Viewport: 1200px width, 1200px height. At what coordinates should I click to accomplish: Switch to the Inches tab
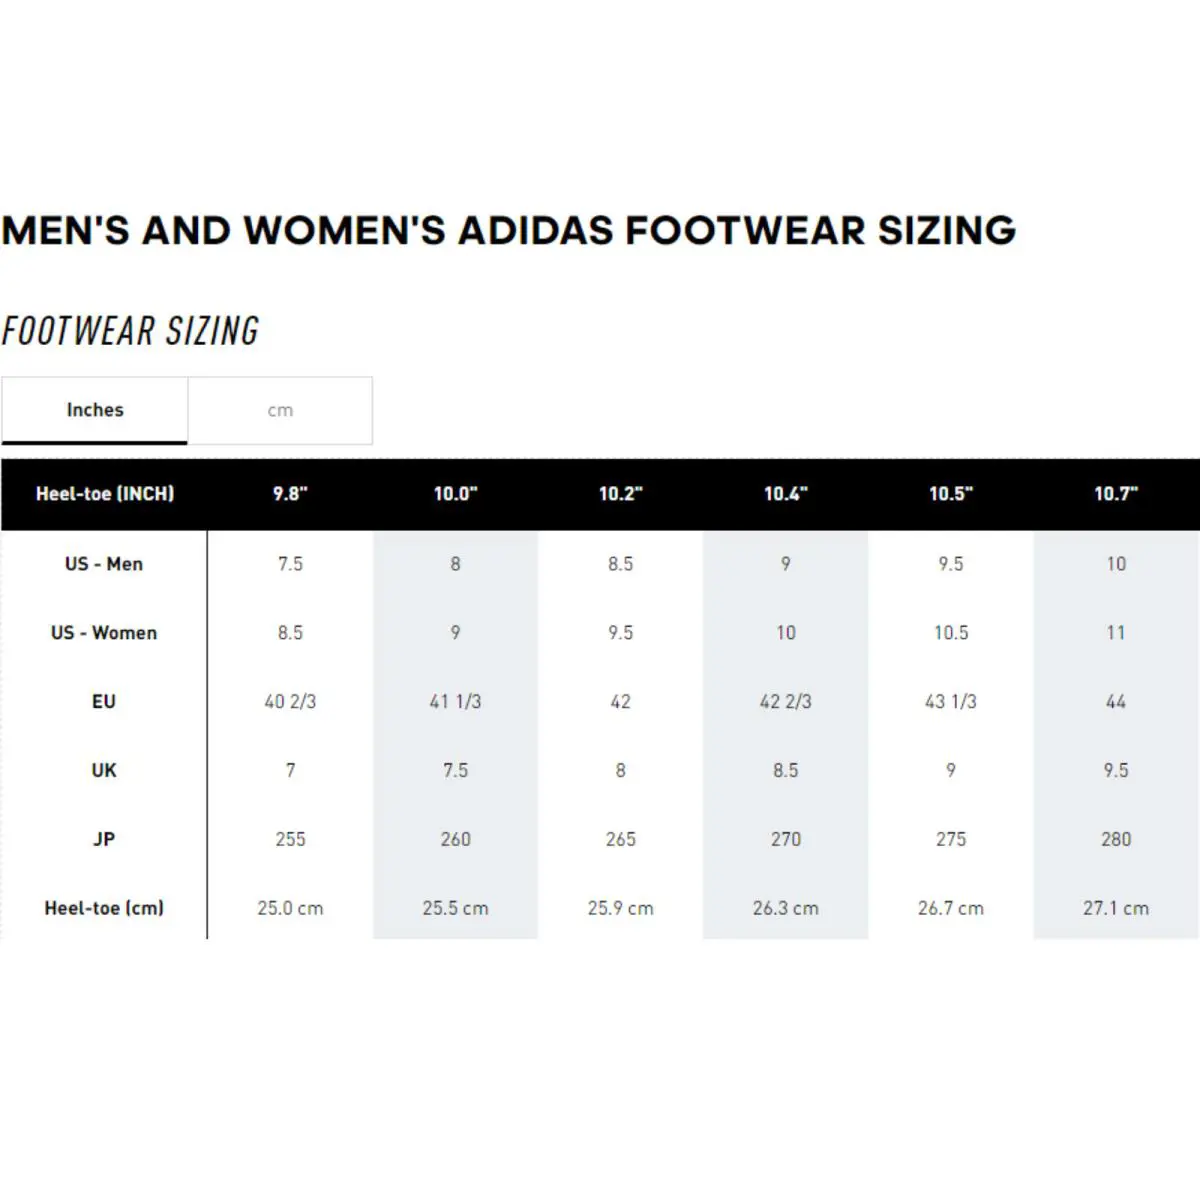pyautogui.click(x=94, y=410)
